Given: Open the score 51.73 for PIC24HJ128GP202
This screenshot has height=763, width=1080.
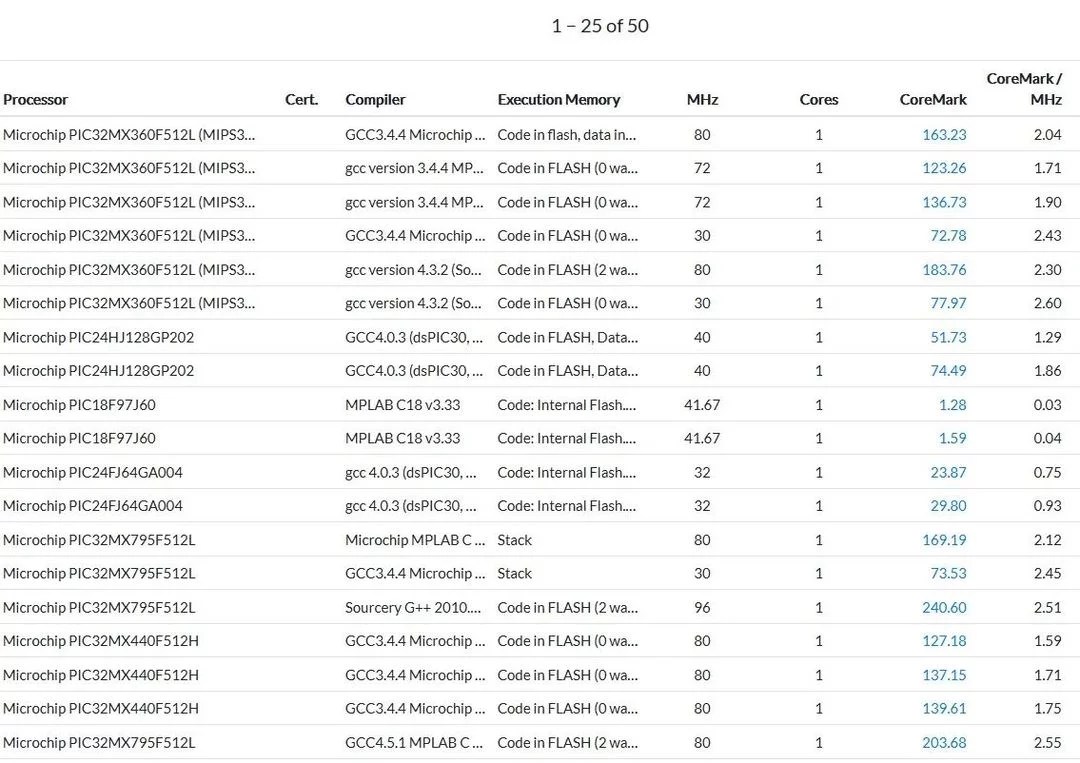Looking at the screenshot, I should click(947, 337).
